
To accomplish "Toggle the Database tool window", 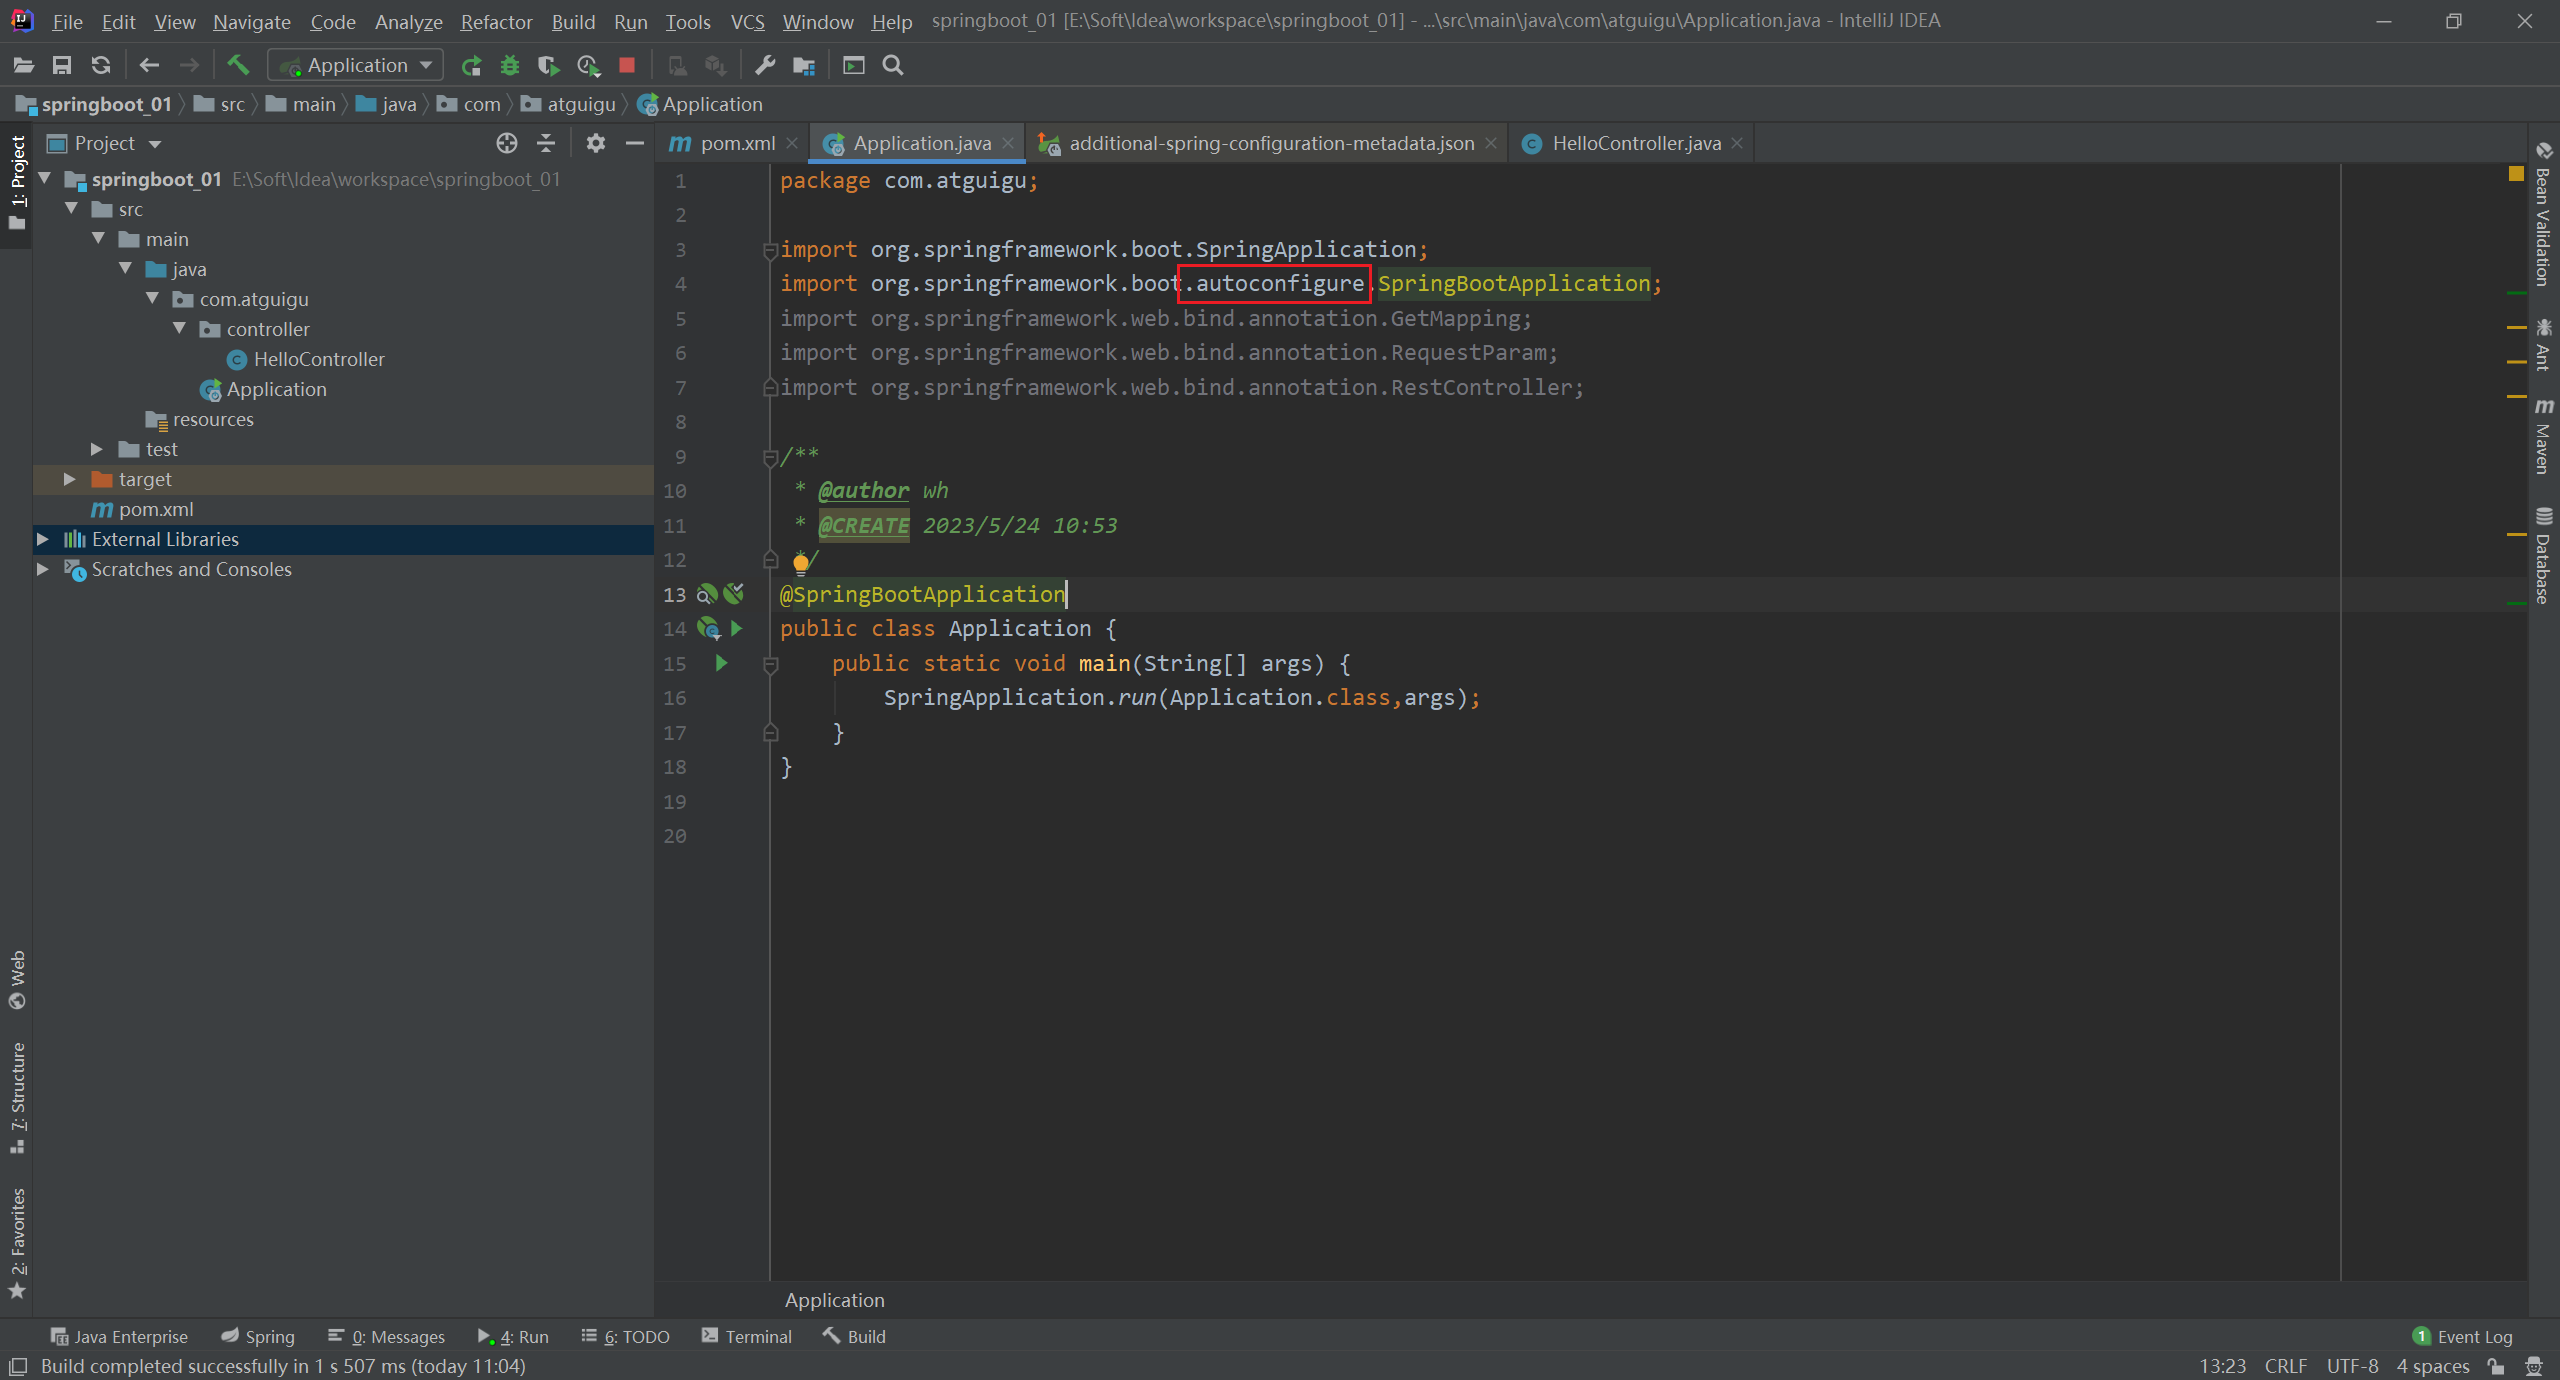I will [2543, 556].
